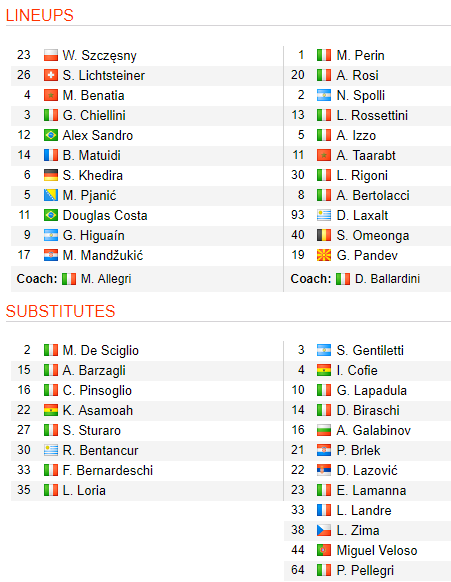Open D. Laxalt player page
The image size is (451, 582).
click(362, 216)
